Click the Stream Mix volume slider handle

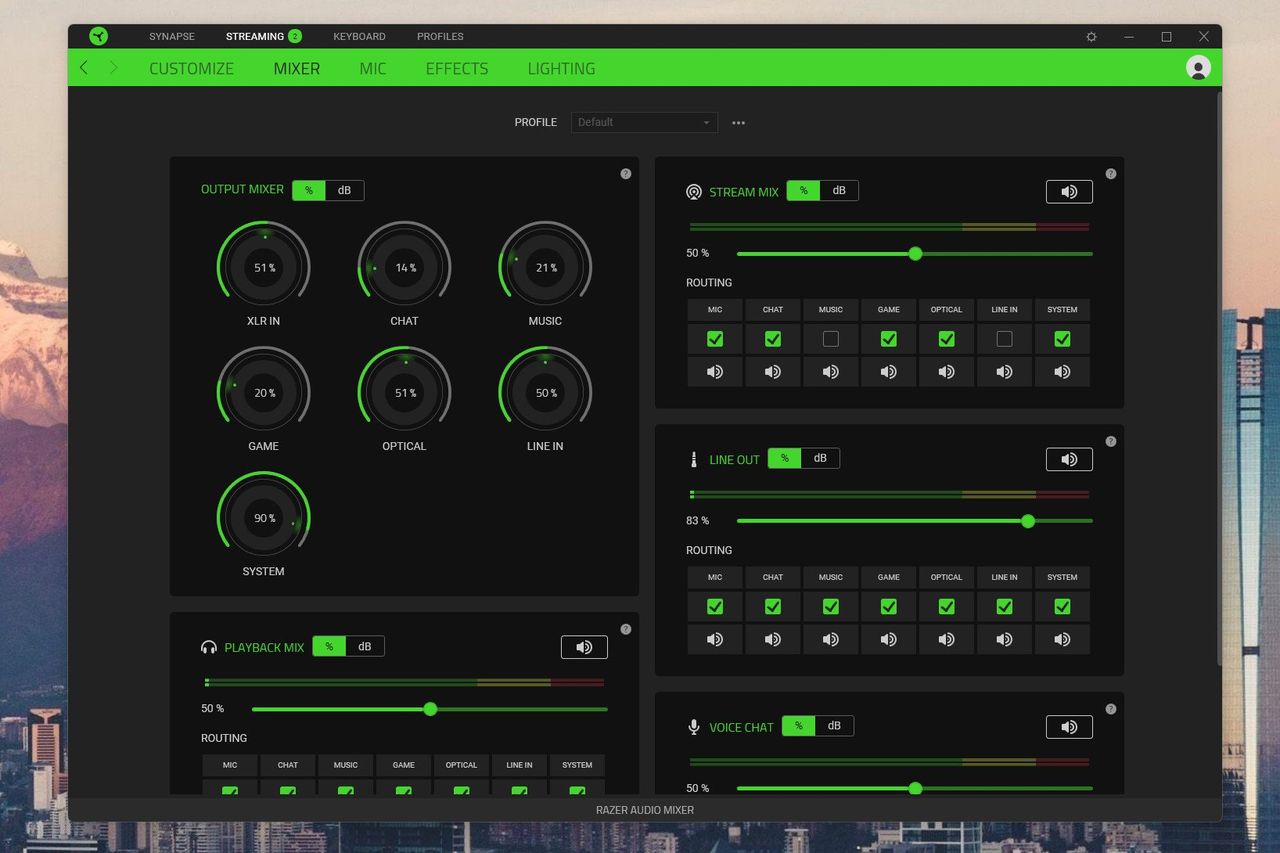(915, 254)
